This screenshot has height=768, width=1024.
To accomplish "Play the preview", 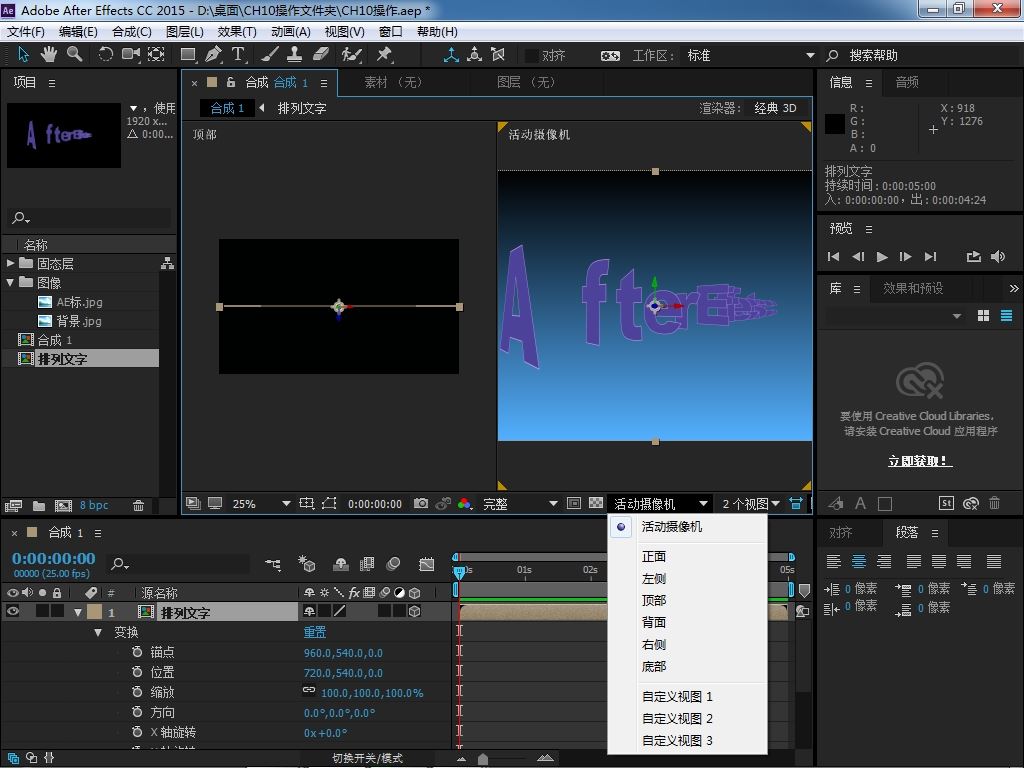I will 882,257.
